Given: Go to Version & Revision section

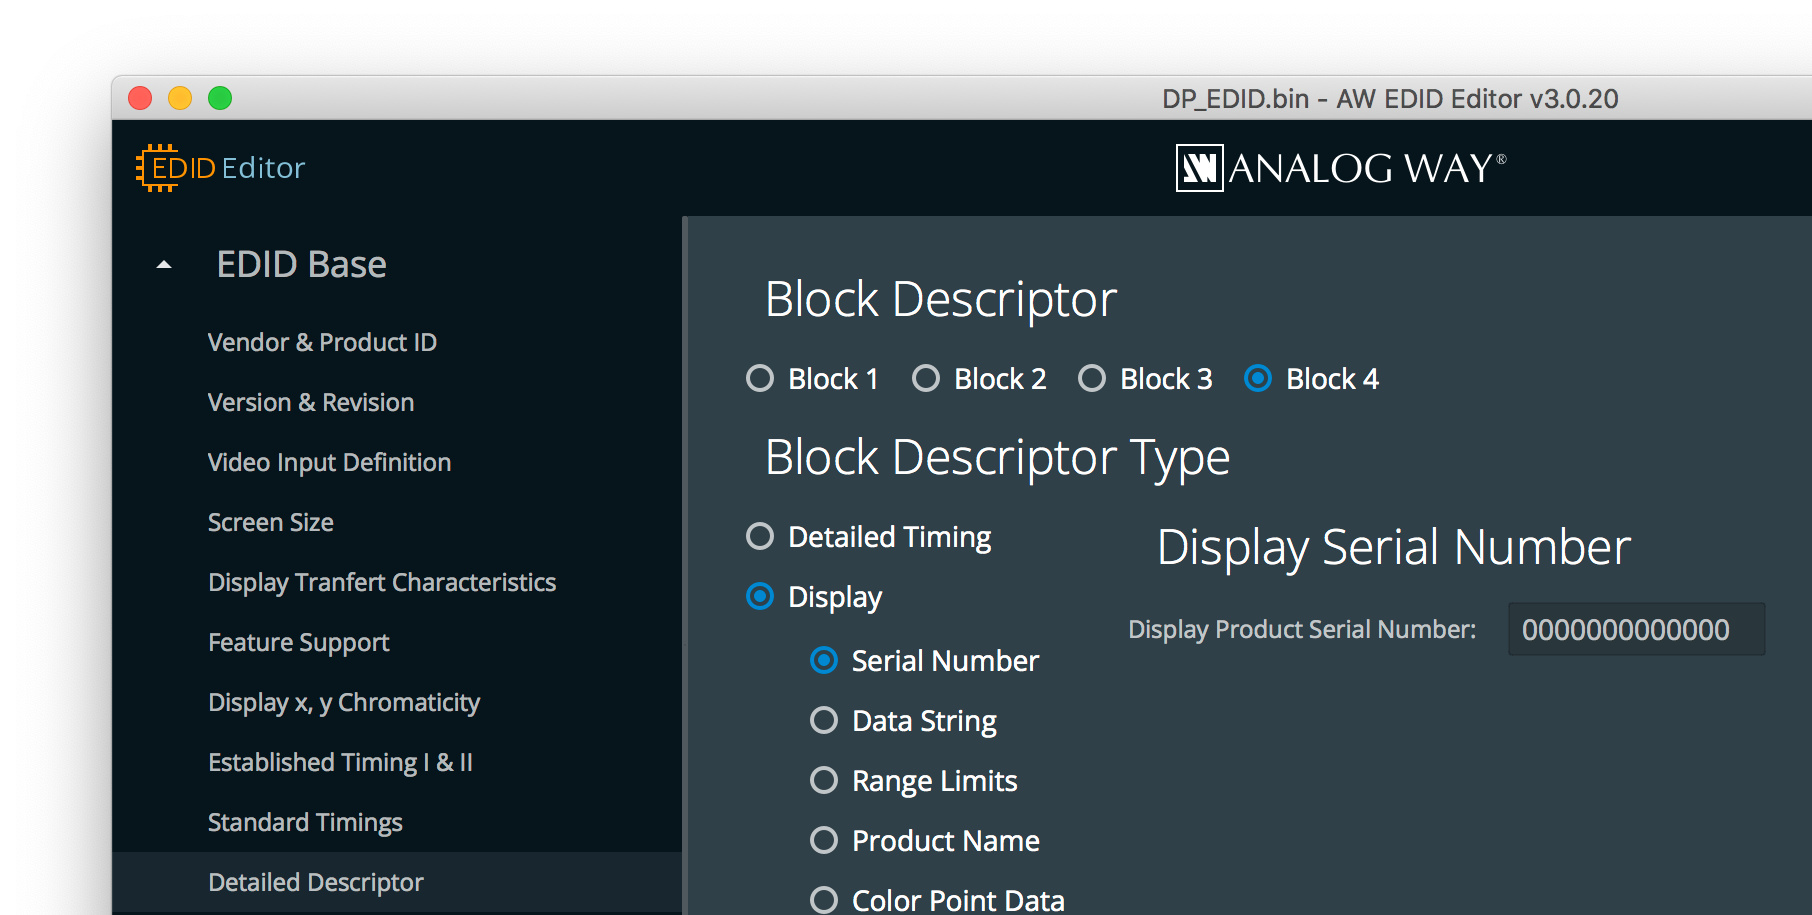Looking at the screenshot, I should 311,403.
